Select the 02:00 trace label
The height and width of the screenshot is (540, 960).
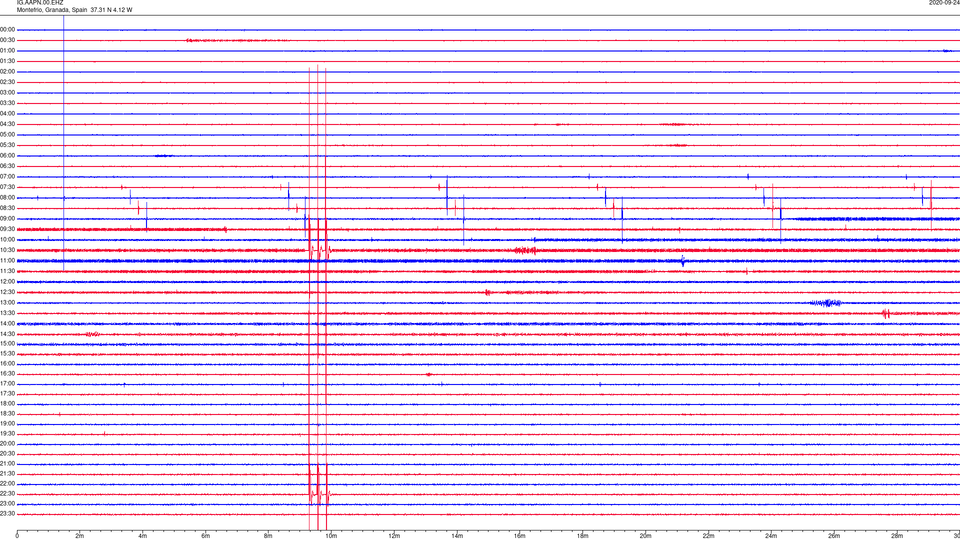[x=8, y=72]
